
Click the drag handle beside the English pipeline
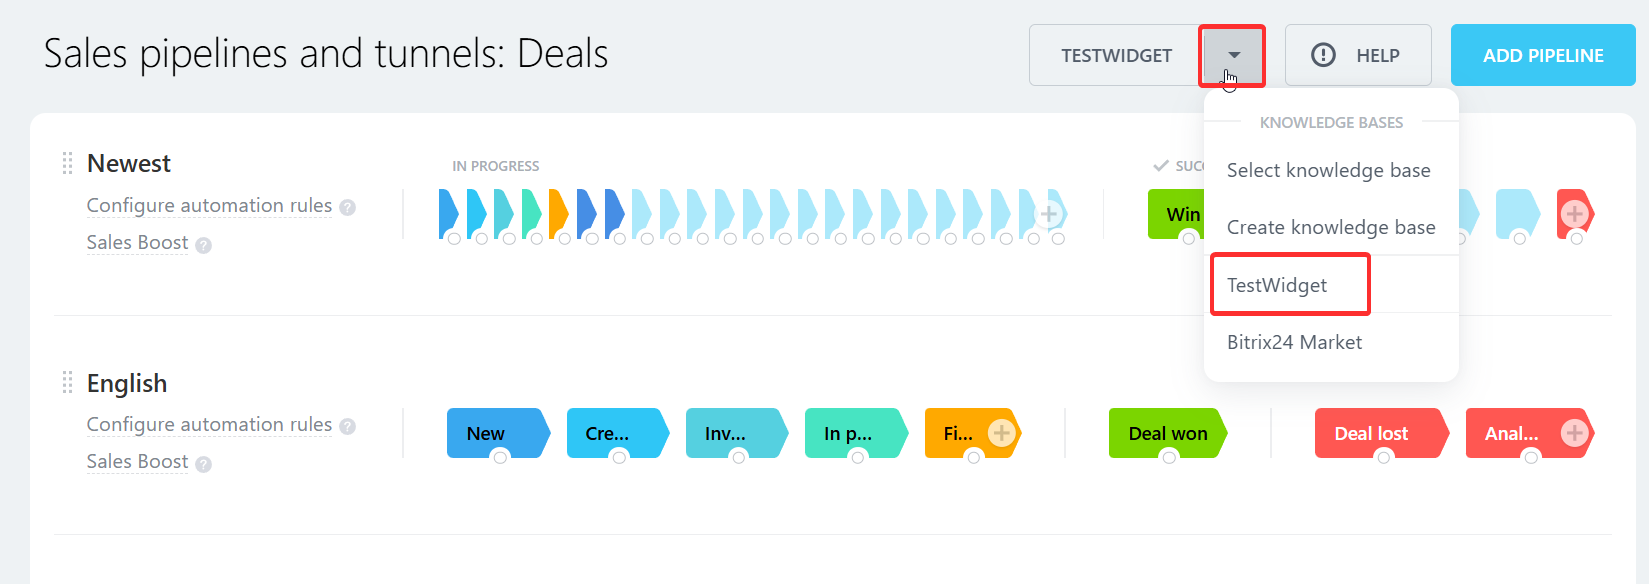coord(68,381)
